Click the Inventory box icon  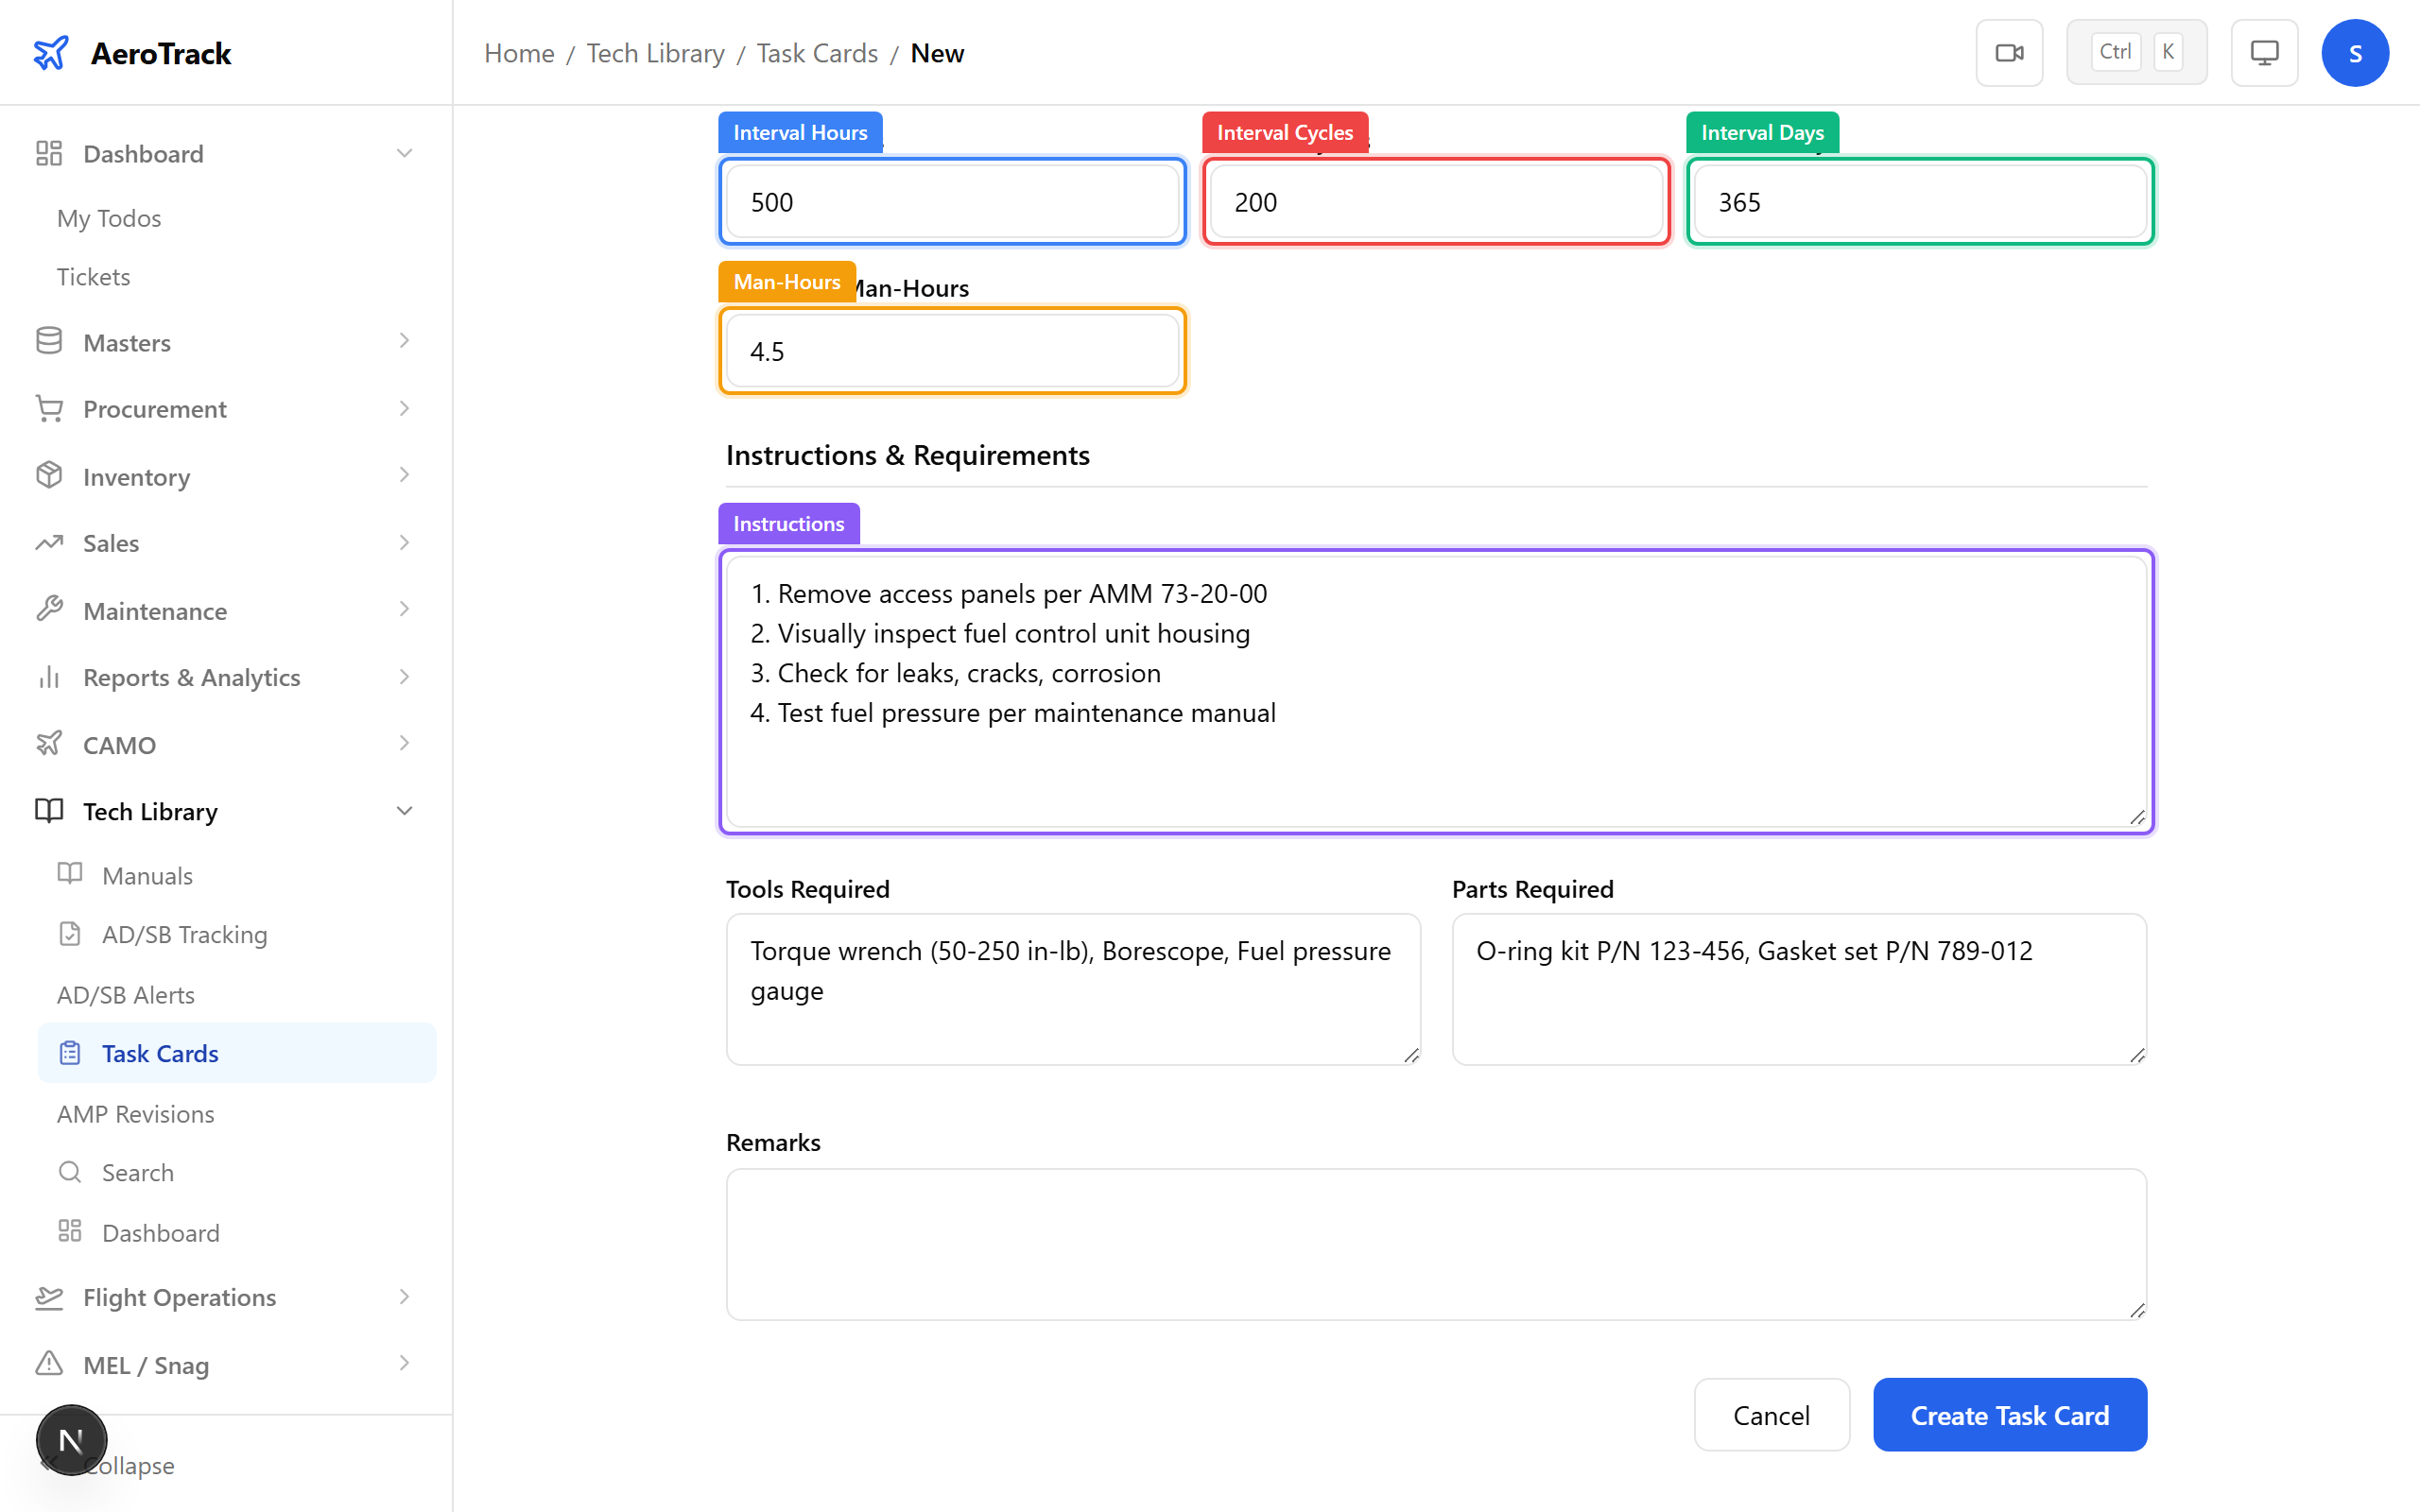coord(49,476)
